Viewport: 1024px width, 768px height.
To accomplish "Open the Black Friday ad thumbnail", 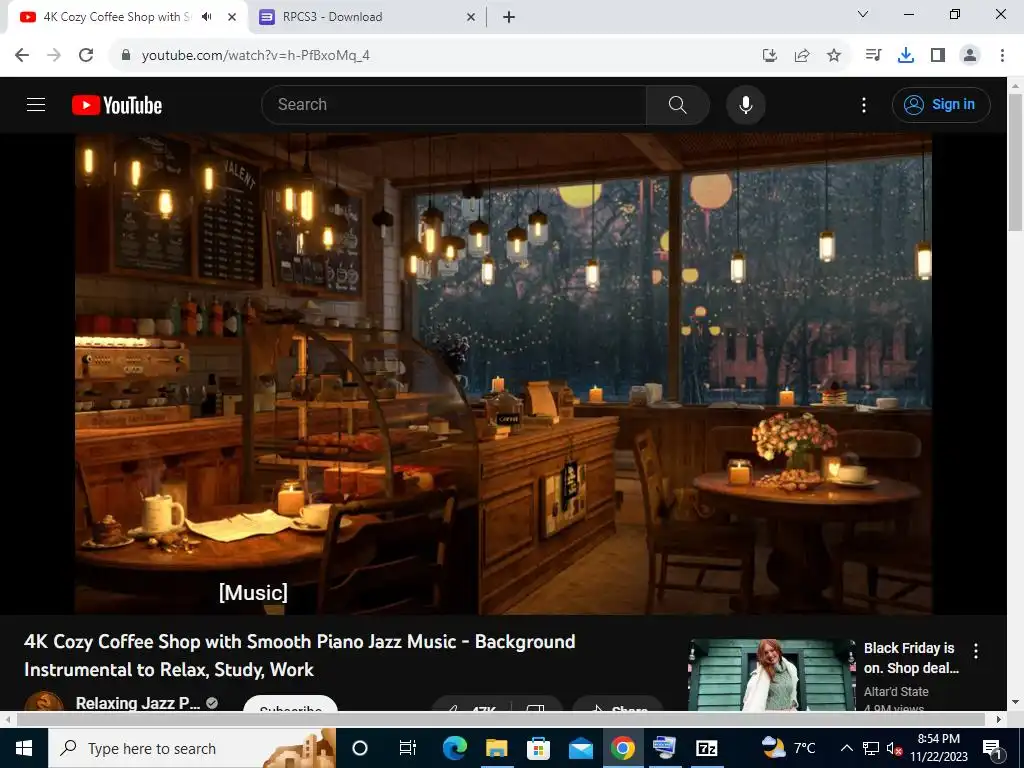I will click(x=771, y=675).
